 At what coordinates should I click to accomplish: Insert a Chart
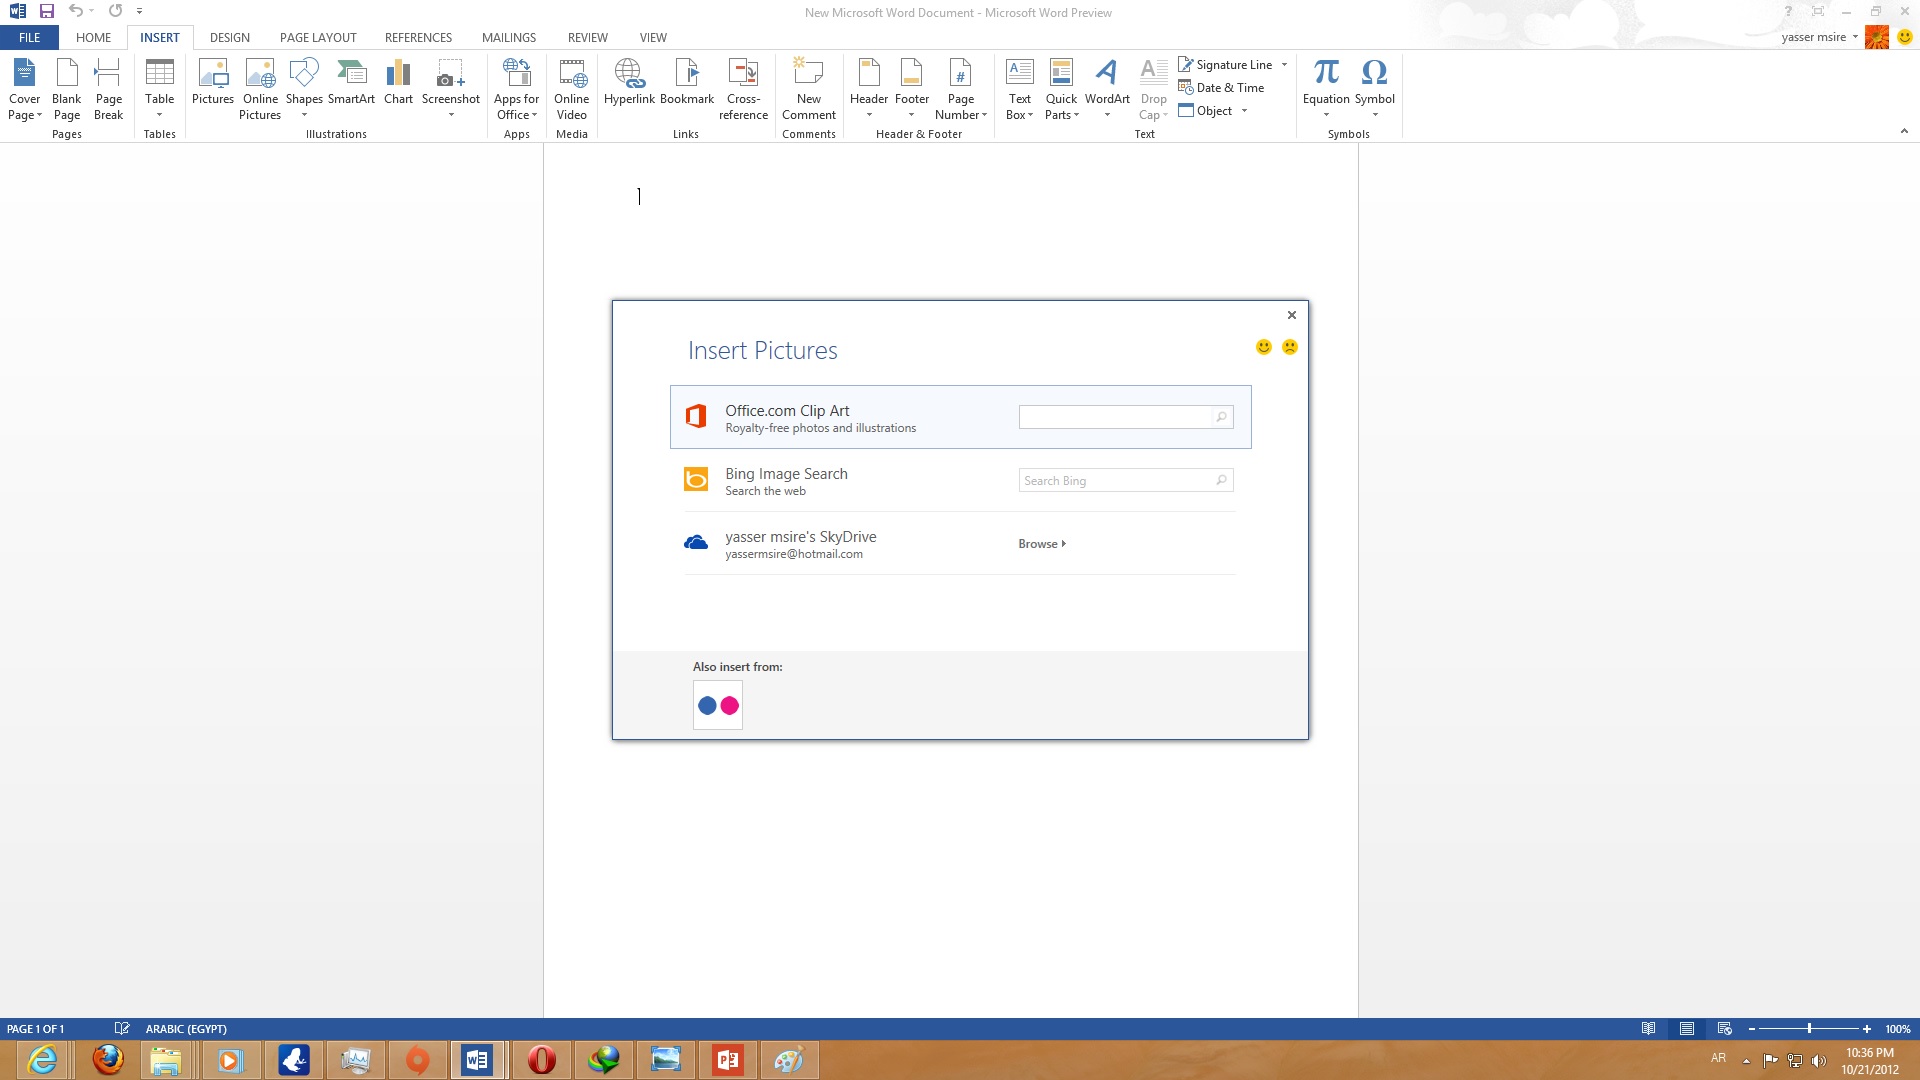[x=398, y=82]
